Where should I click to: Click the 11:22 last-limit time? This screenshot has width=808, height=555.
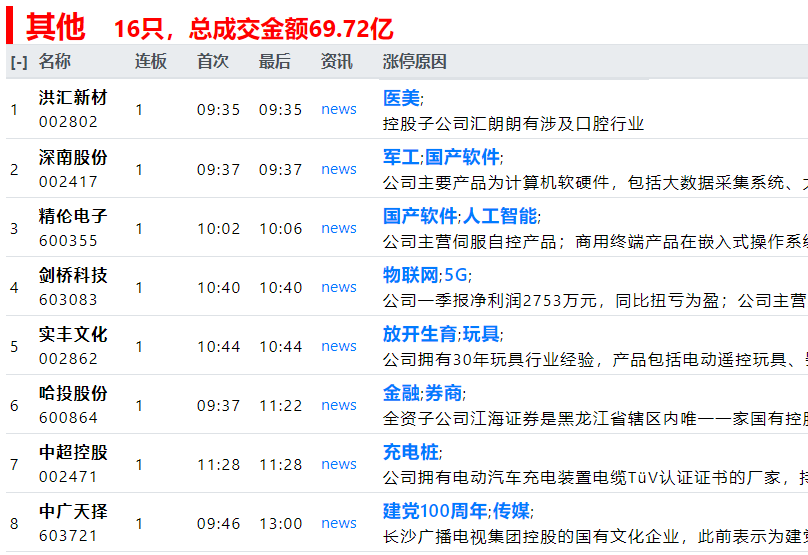pos(280,406)
